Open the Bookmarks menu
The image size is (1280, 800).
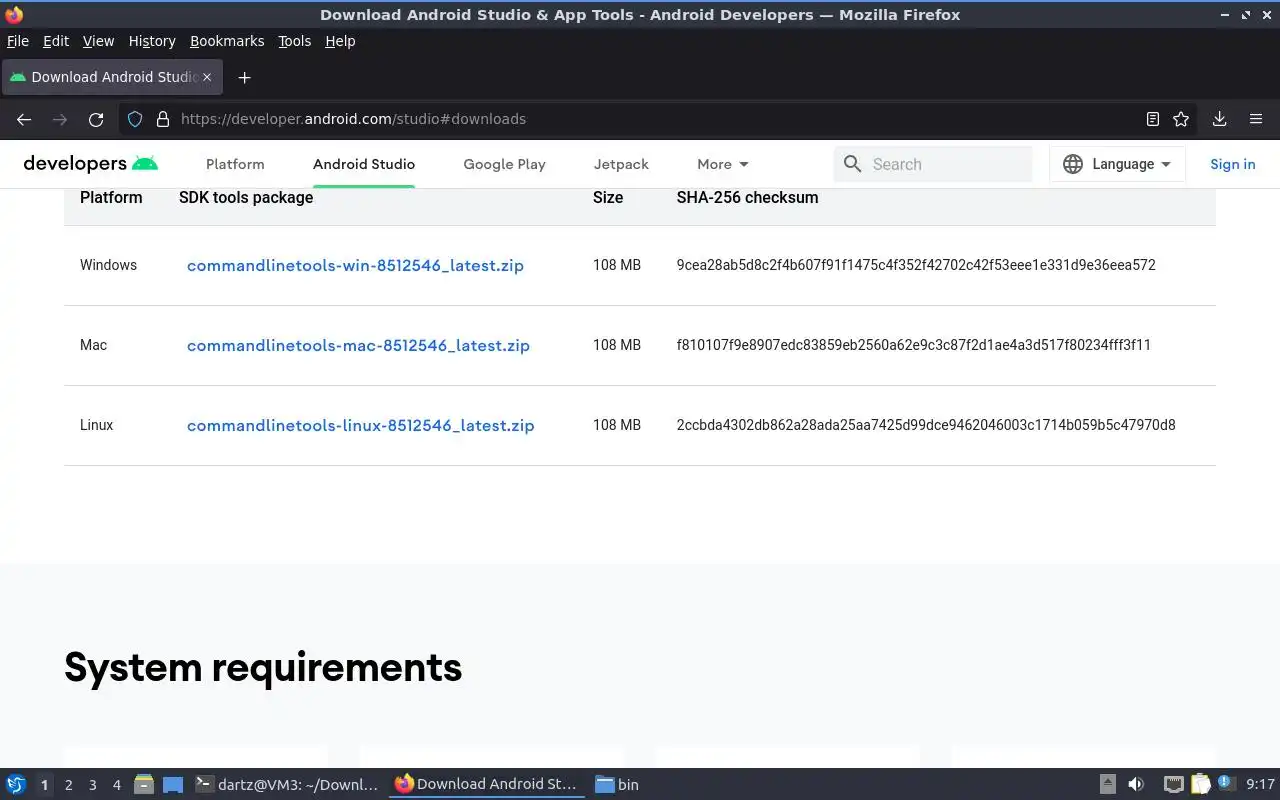[x=227, y=41]
